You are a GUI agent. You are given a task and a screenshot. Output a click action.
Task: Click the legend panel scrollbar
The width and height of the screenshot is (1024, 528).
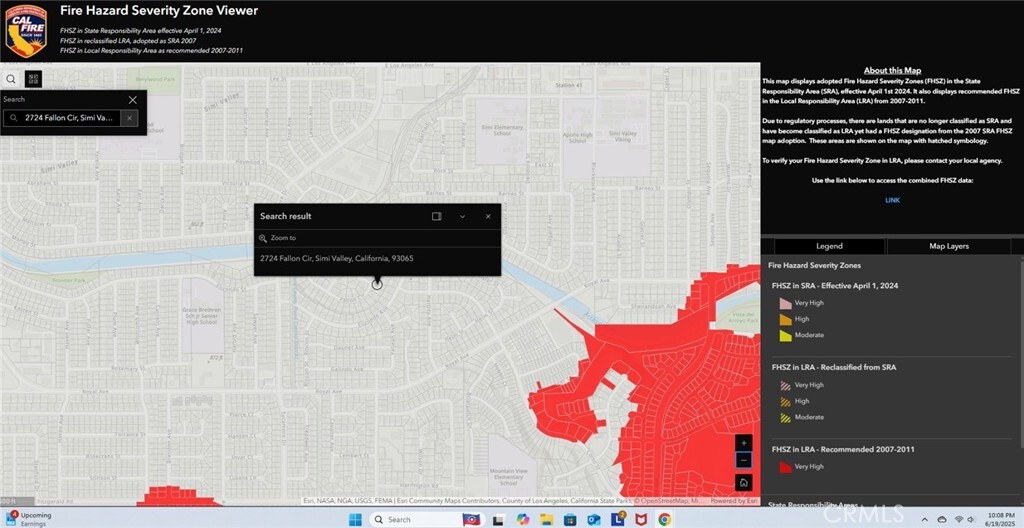pos(1021,353)
